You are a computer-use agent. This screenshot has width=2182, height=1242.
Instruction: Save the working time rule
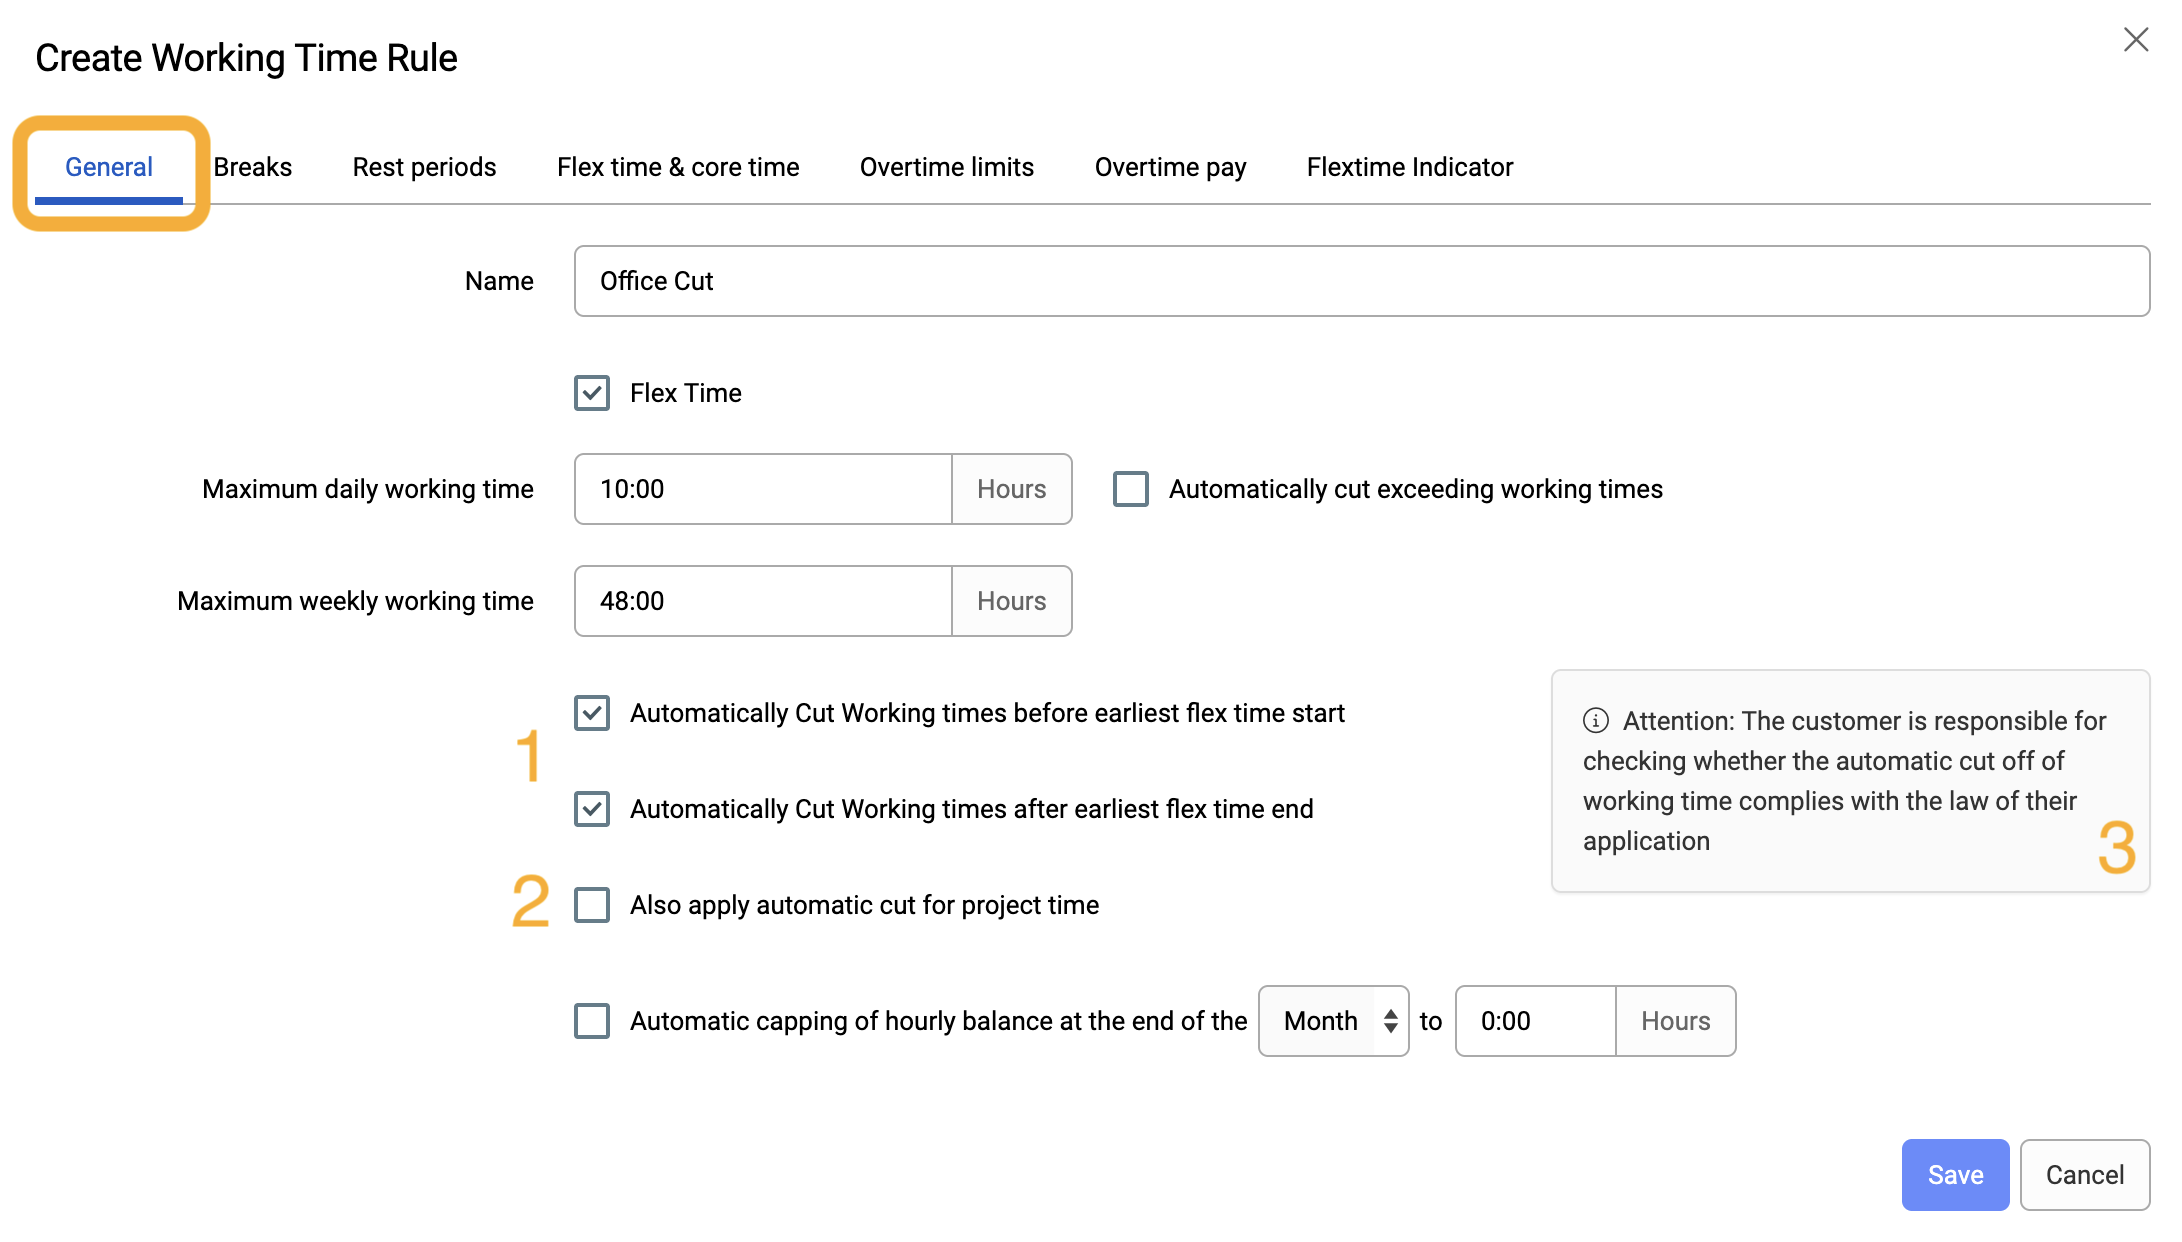pos(1955,1175)
